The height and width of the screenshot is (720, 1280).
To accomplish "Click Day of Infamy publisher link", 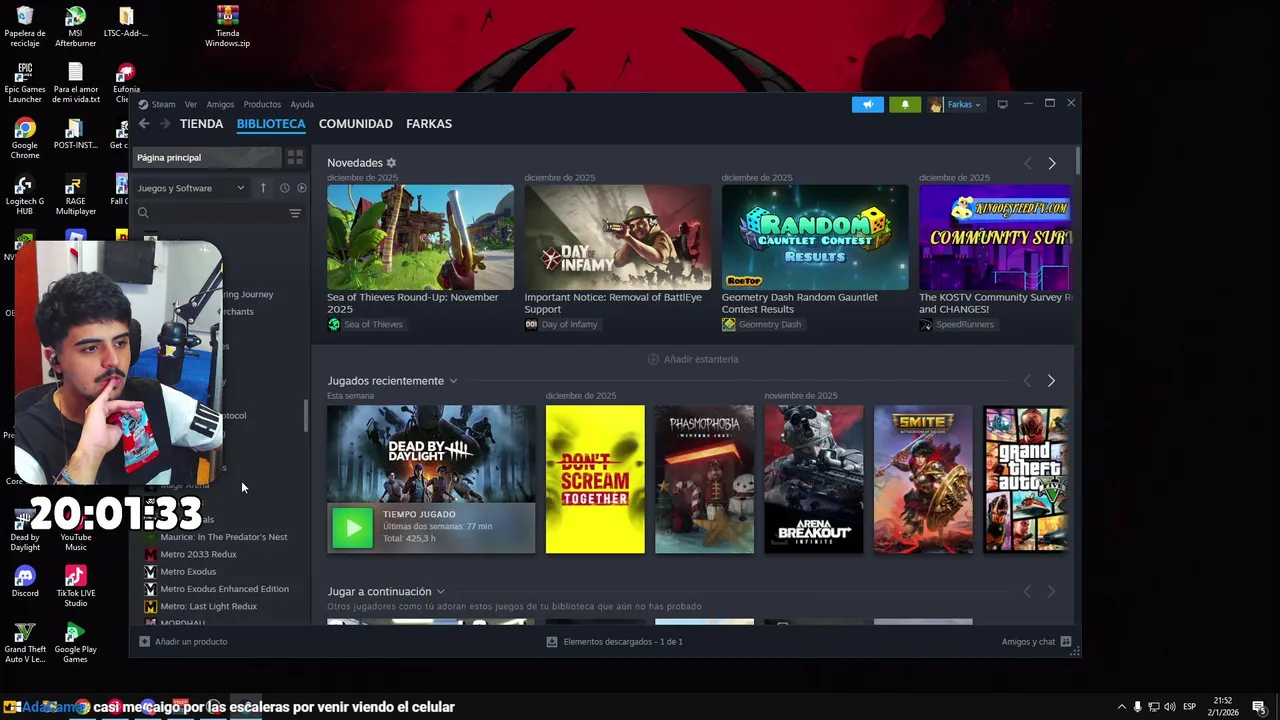I will [x=561, y=325].
